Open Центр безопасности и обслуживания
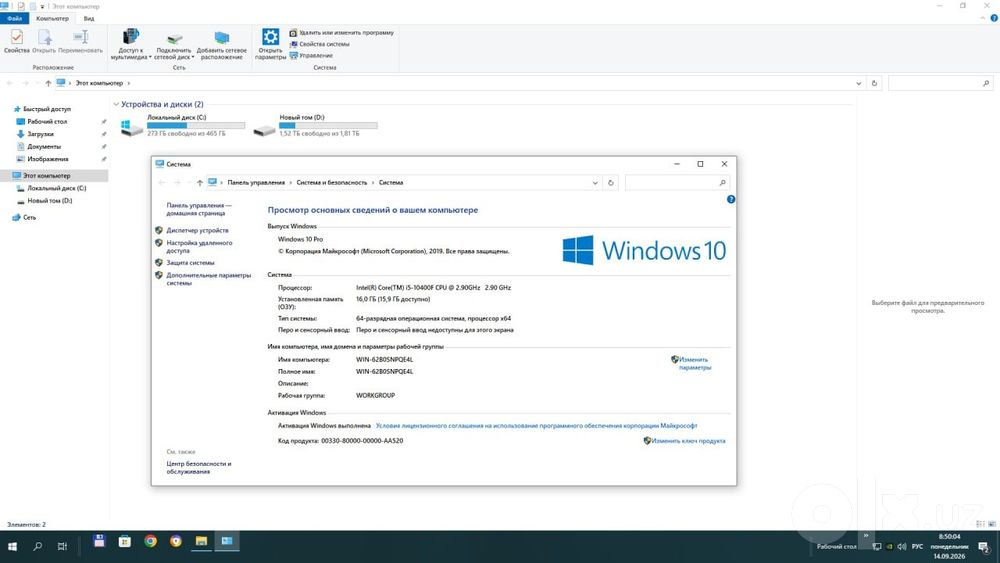The height and width of the screenshot is (563, 1000). click(198, 468)
